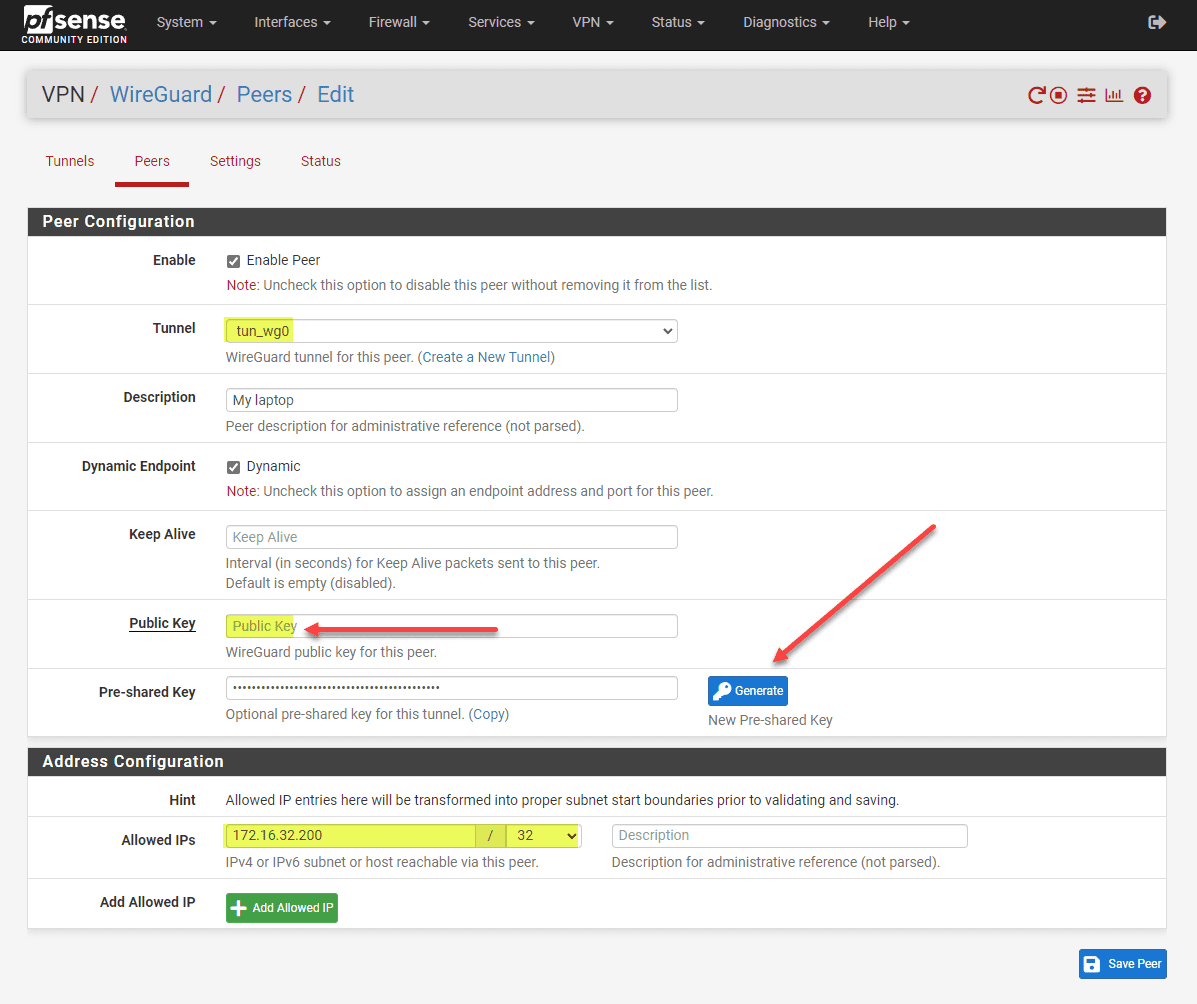
Task: Open the Firewall menu
Action: [398, 22]
